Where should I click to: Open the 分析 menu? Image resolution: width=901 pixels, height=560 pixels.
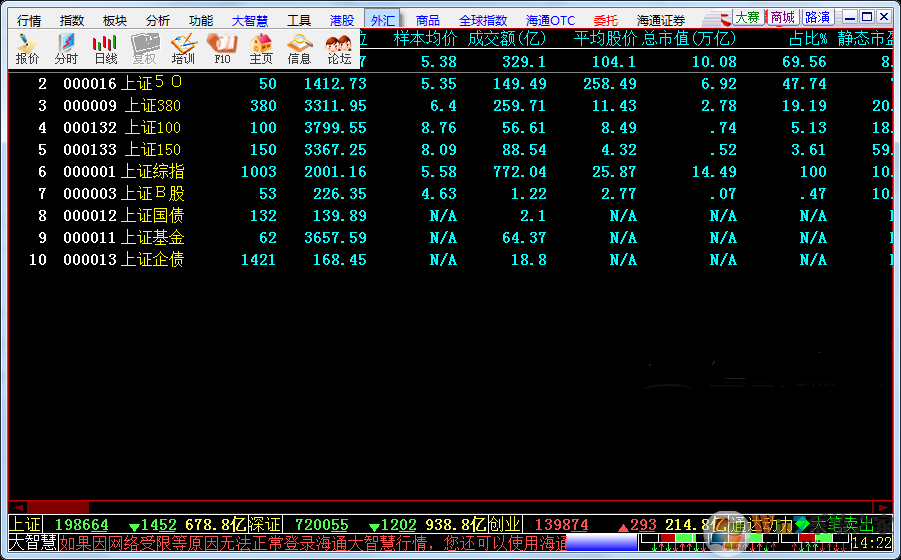(x=158, y=21)
